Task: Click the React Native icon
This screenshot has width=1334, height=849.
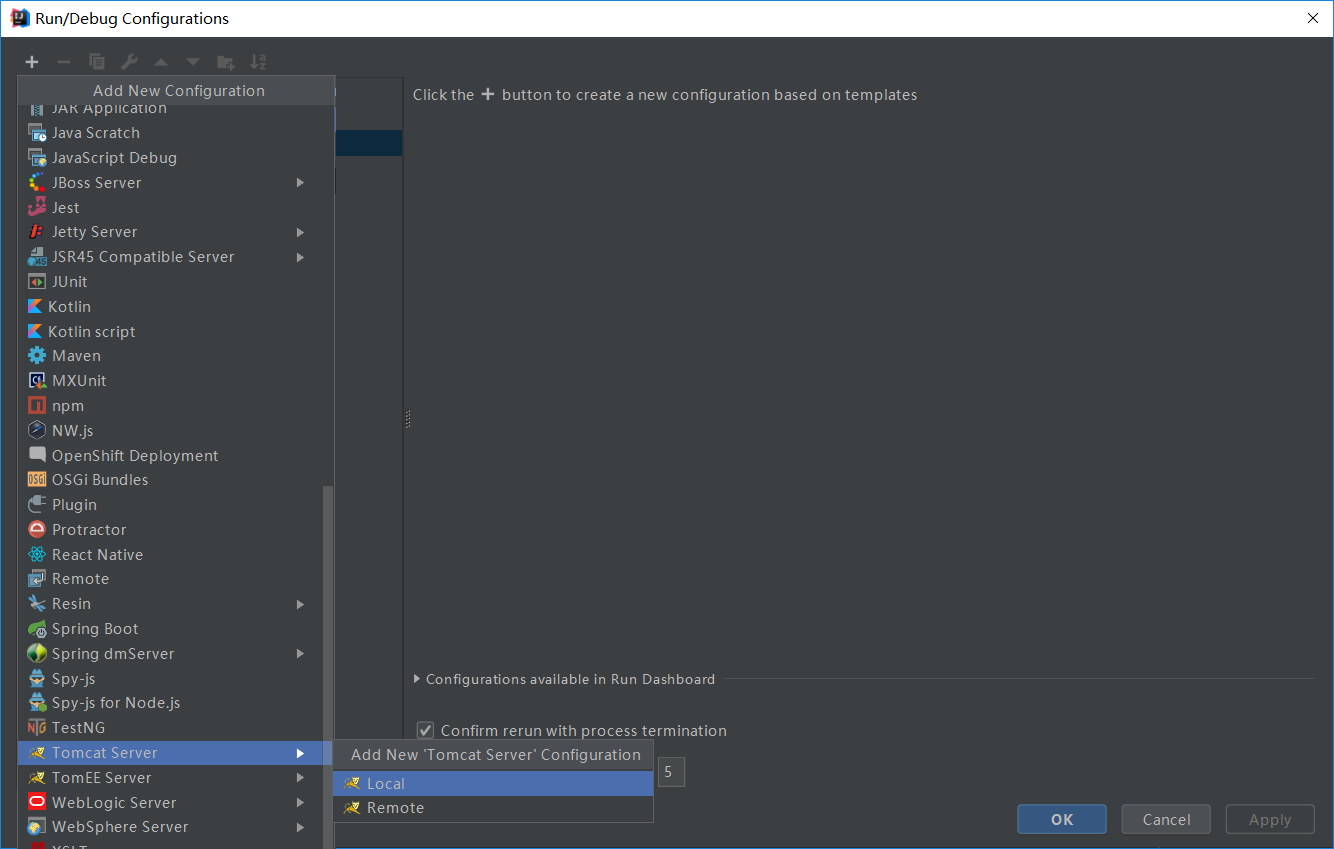Action: click(37, 555)
